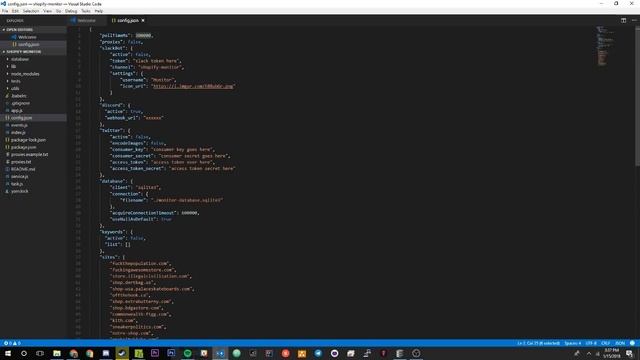Click the errors and warnings status indicator

[12, 343]
